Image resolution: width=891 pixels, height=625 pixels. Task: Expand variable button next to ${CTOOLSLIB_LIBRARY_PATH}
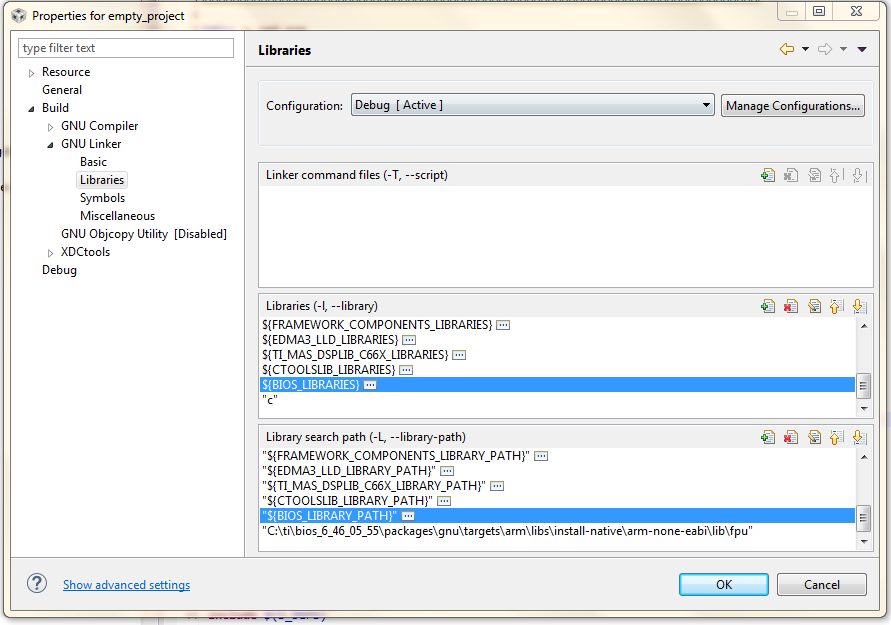click(444, 501)
